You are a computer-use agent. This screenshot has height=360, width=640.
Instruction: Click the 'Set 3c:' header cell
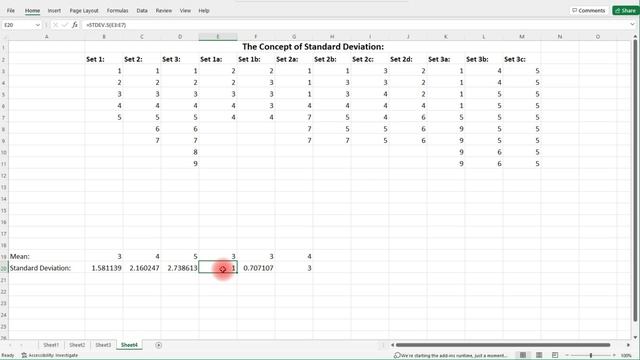point(522,59)
